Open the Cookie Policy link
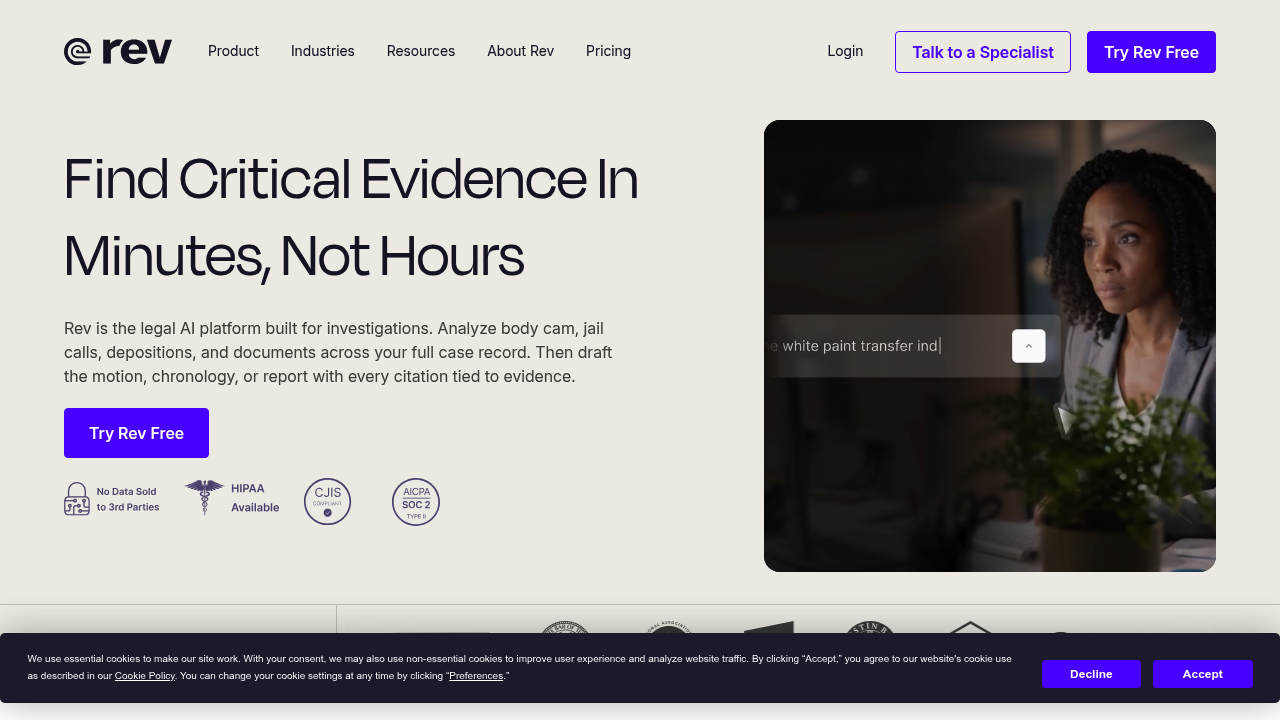Screen dimensions: 1280x720 (x=145, y=676)
